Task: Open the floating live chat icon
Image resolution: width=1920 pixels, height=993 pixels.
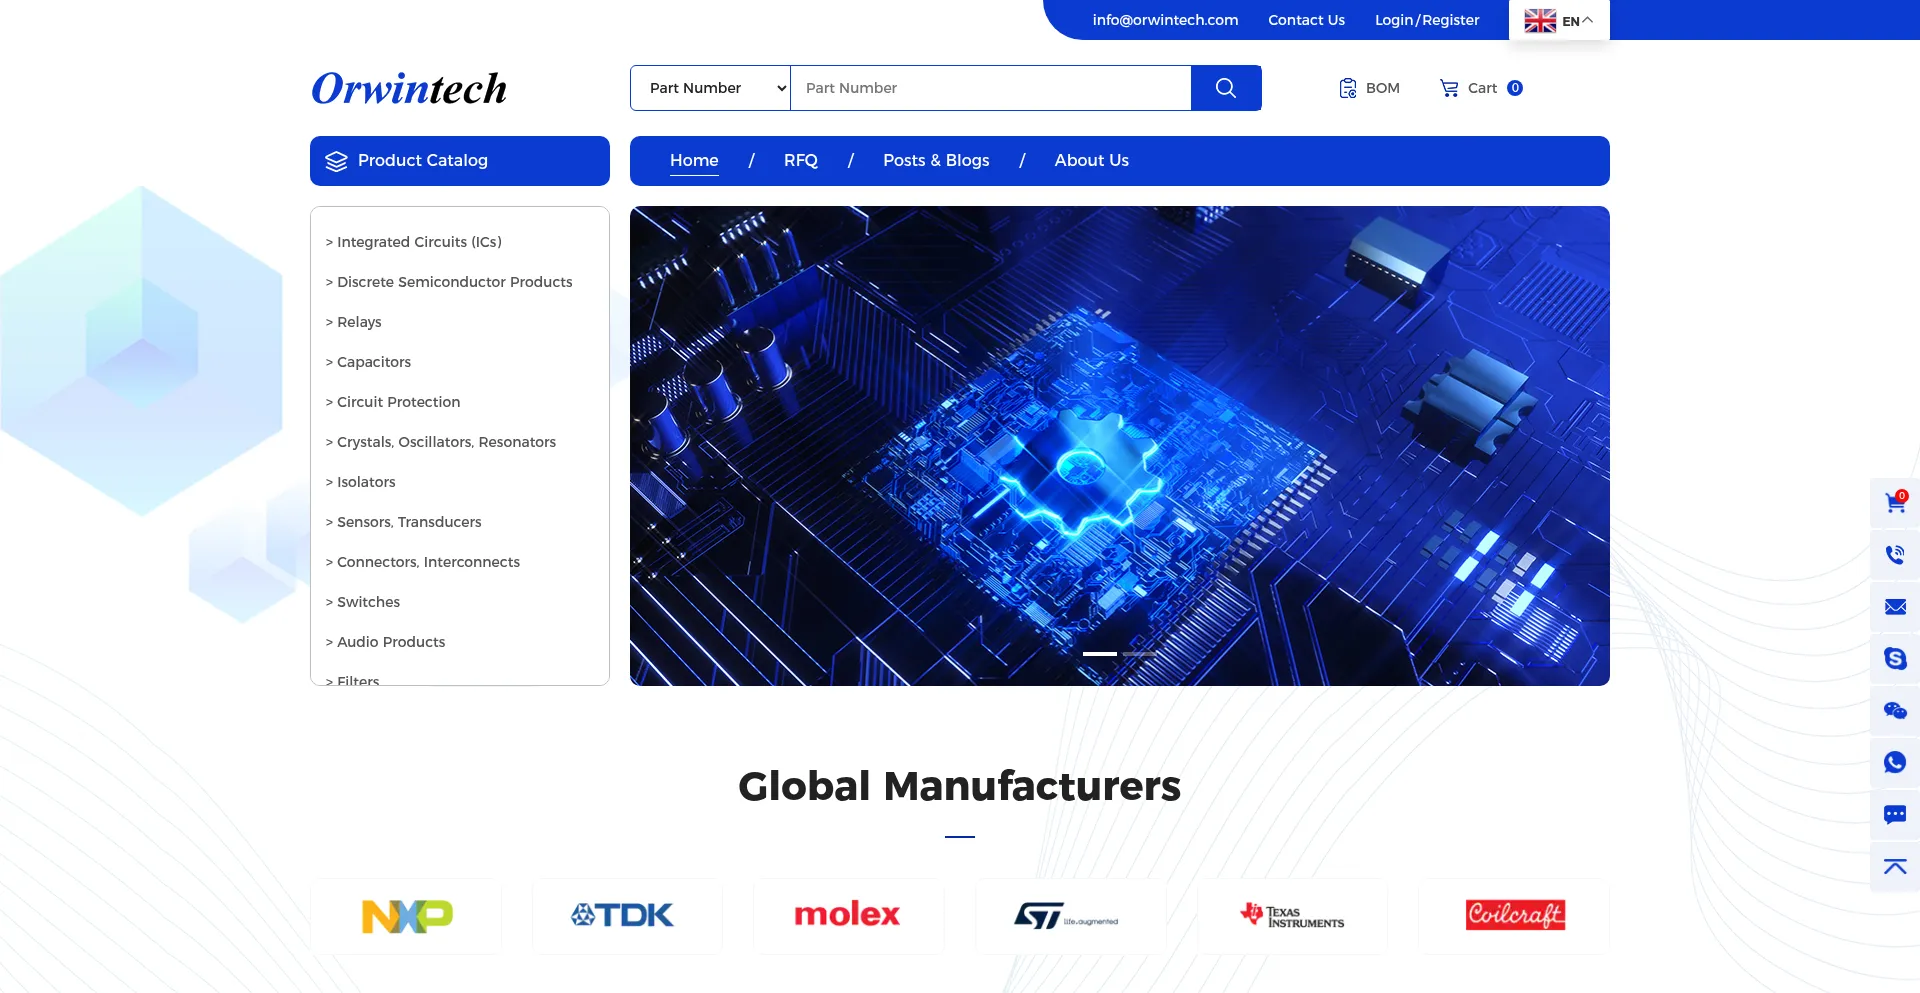Action: (1895, 814)
